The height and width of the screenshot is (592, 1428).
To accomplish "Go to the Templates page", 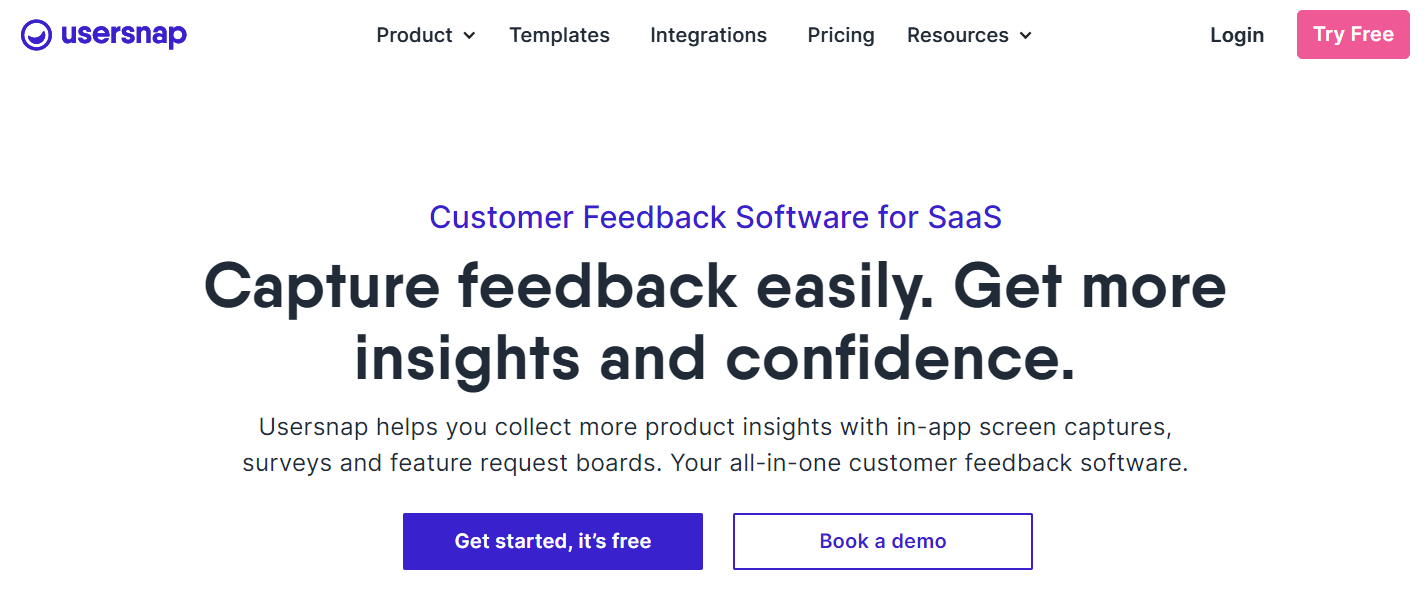I will [x=559, y=35].
